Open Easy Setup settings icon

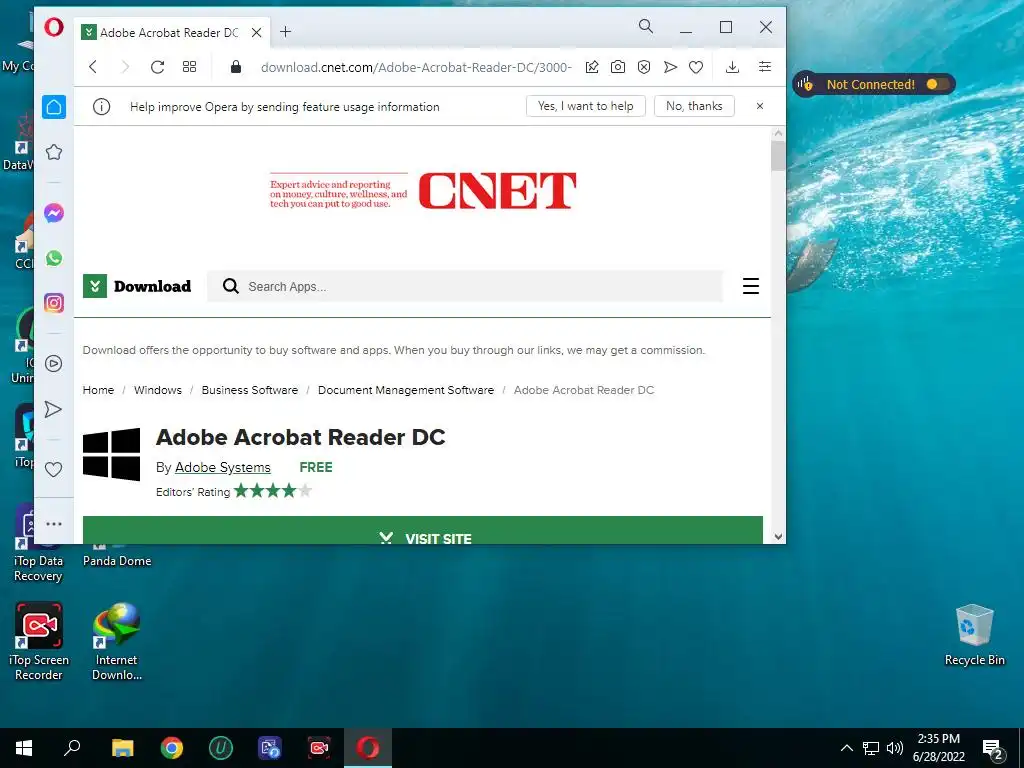coord(765,67)
